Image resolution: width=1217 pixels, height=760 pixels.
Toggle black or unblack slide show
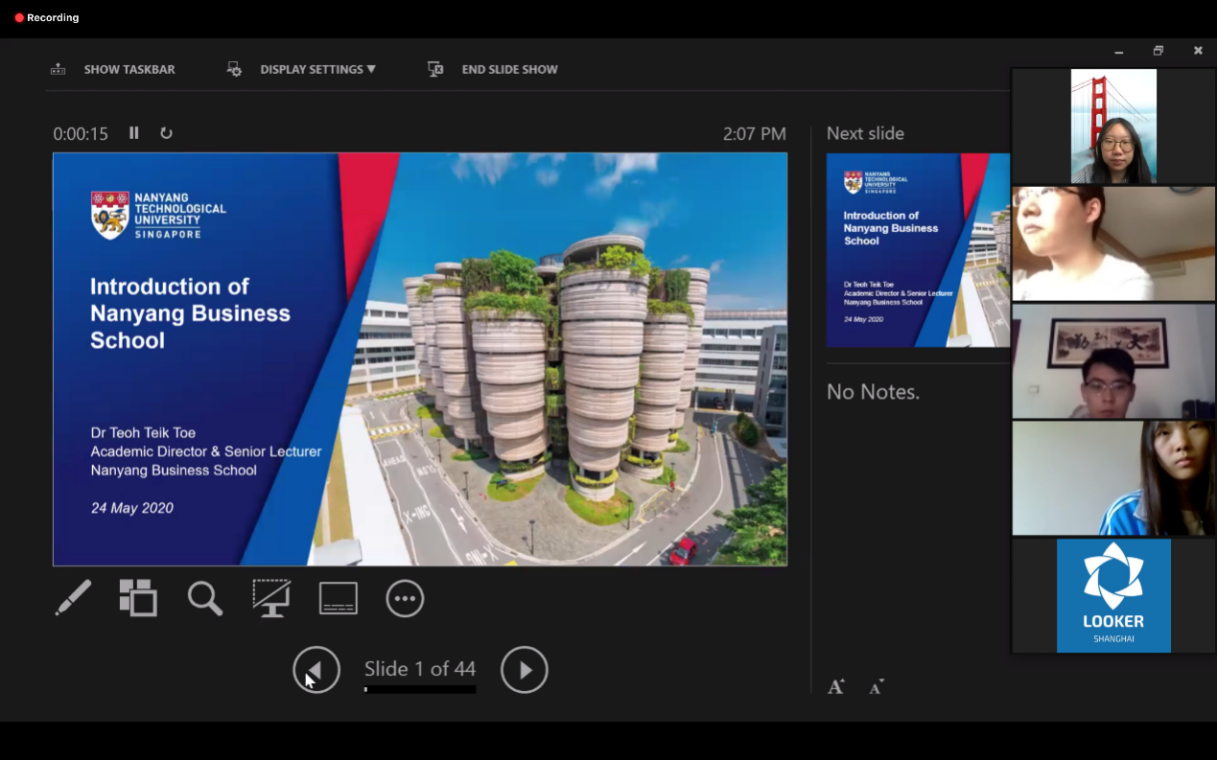tap(271, 598)
